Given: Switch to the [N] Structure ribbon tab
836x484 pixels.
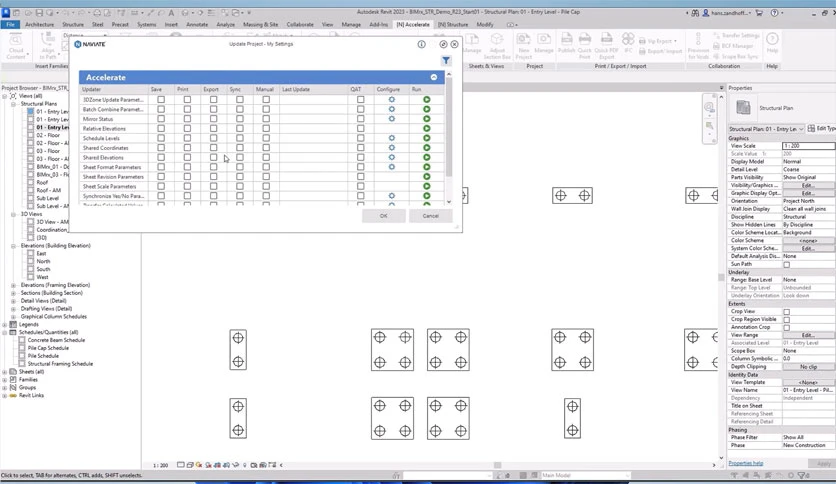Looking at the screenshot, I should pos(453,25).
